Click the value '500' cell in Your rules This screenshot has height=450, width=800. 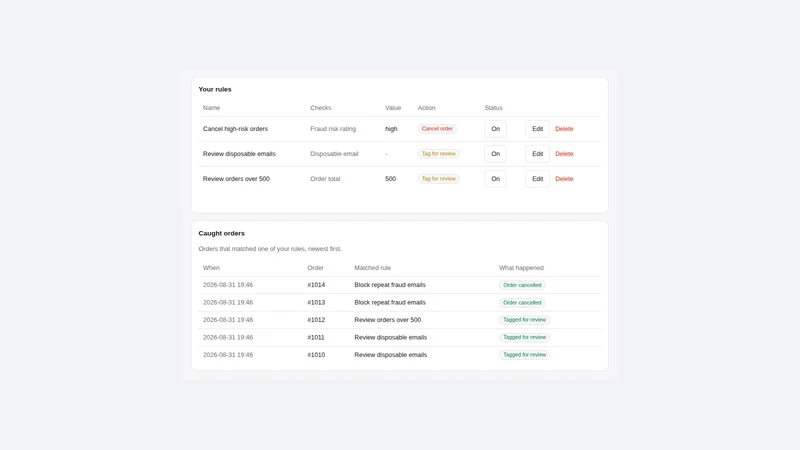(x=390, y=179)
